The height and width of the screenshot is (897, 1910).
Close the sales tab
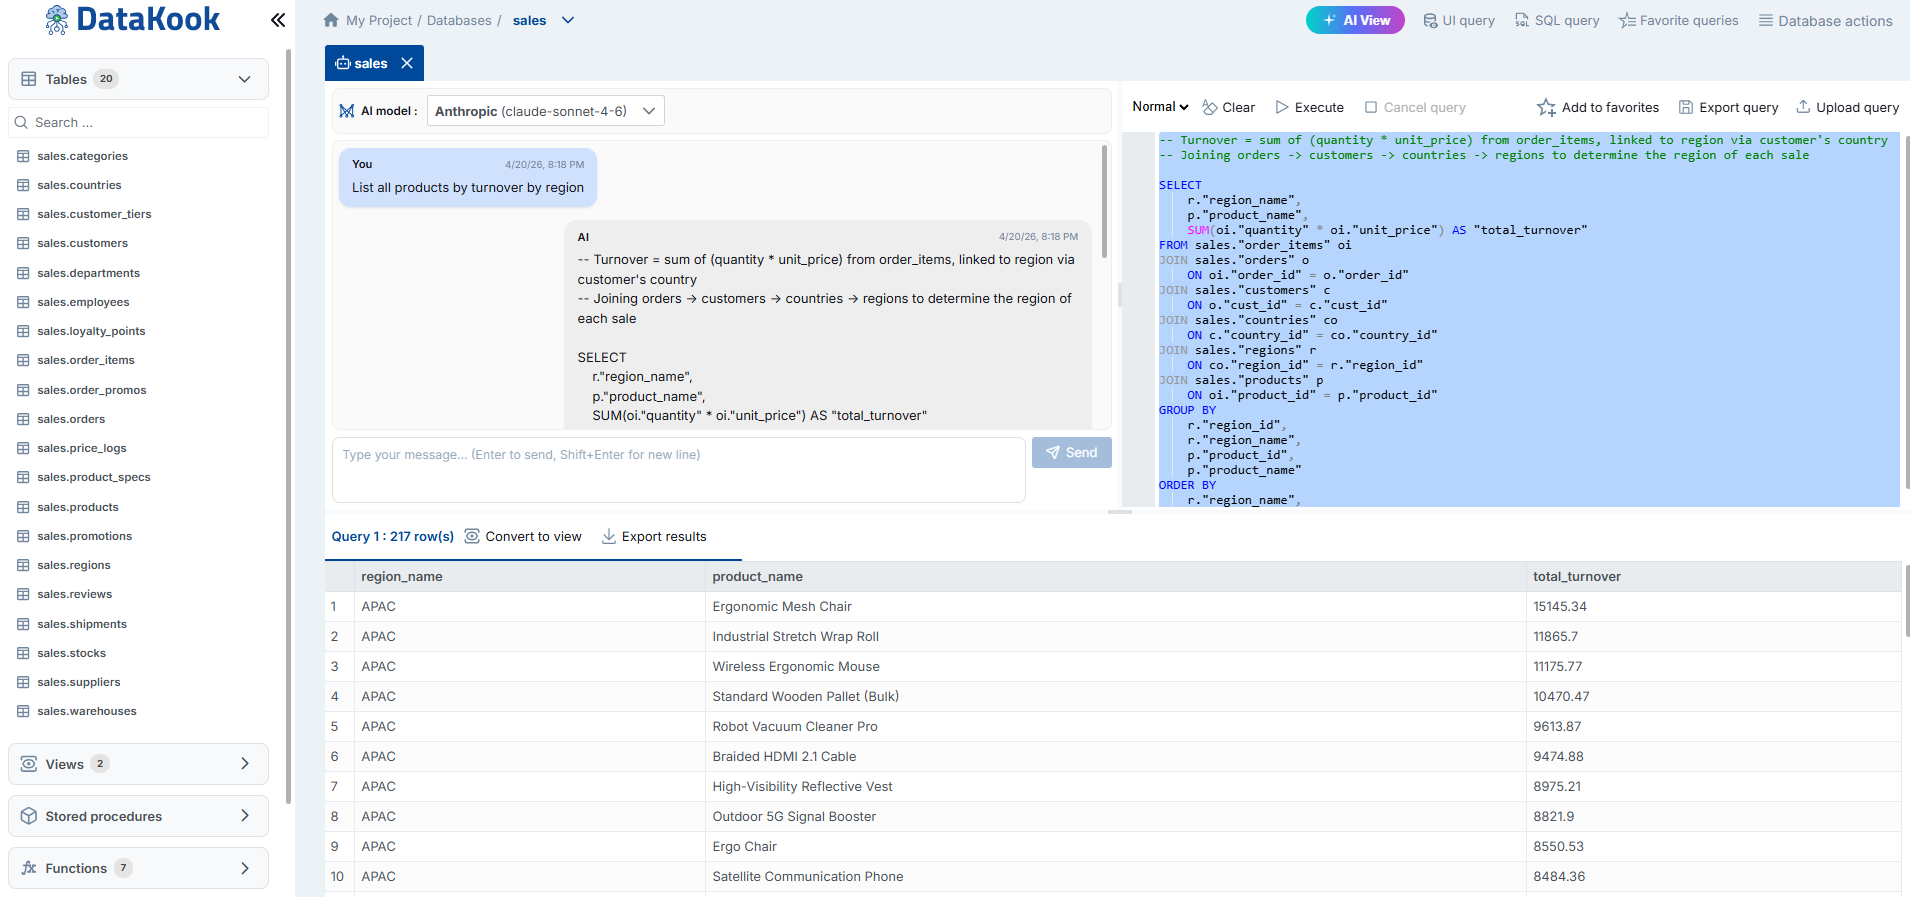click(407, 63)
